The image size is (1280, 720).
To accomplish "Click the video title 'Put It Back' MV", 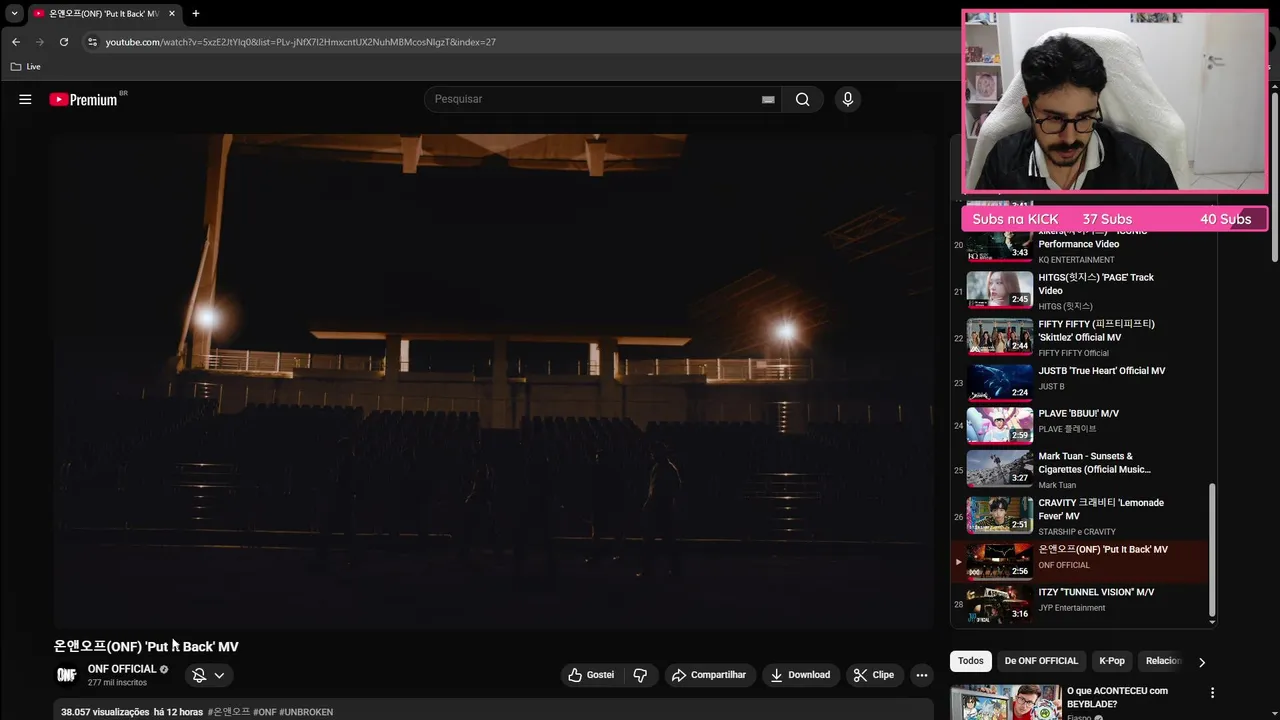I will pos(146,647).
